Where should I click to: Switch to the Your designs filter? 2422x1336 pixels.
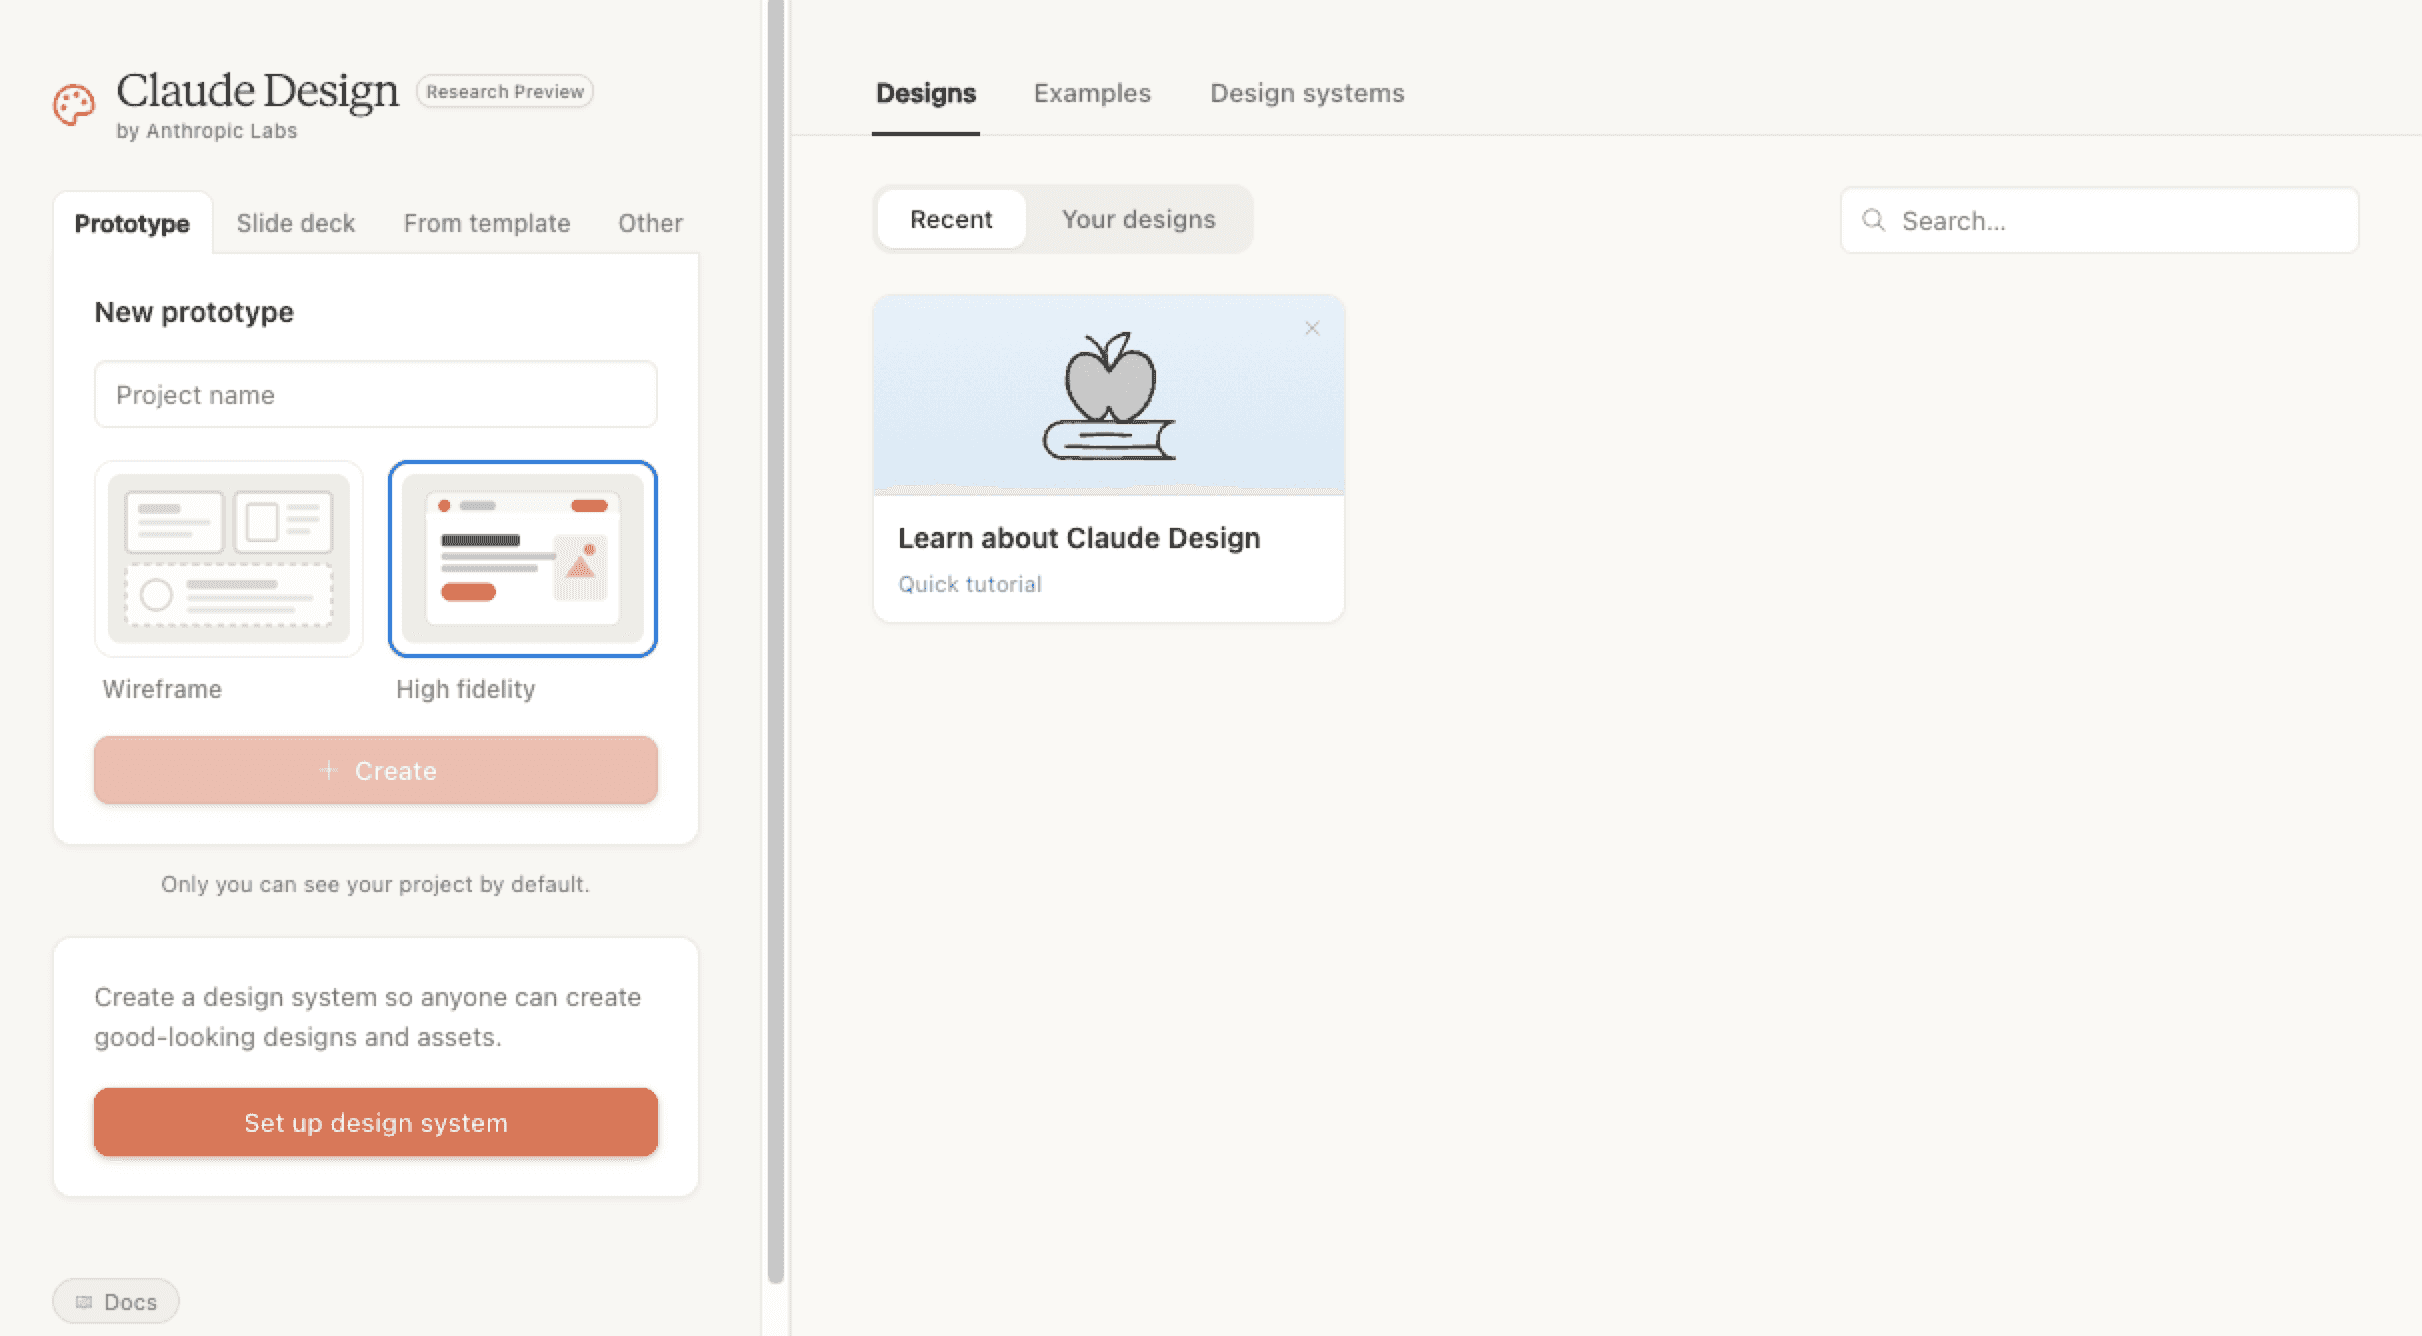click(x=1138, y=219)
